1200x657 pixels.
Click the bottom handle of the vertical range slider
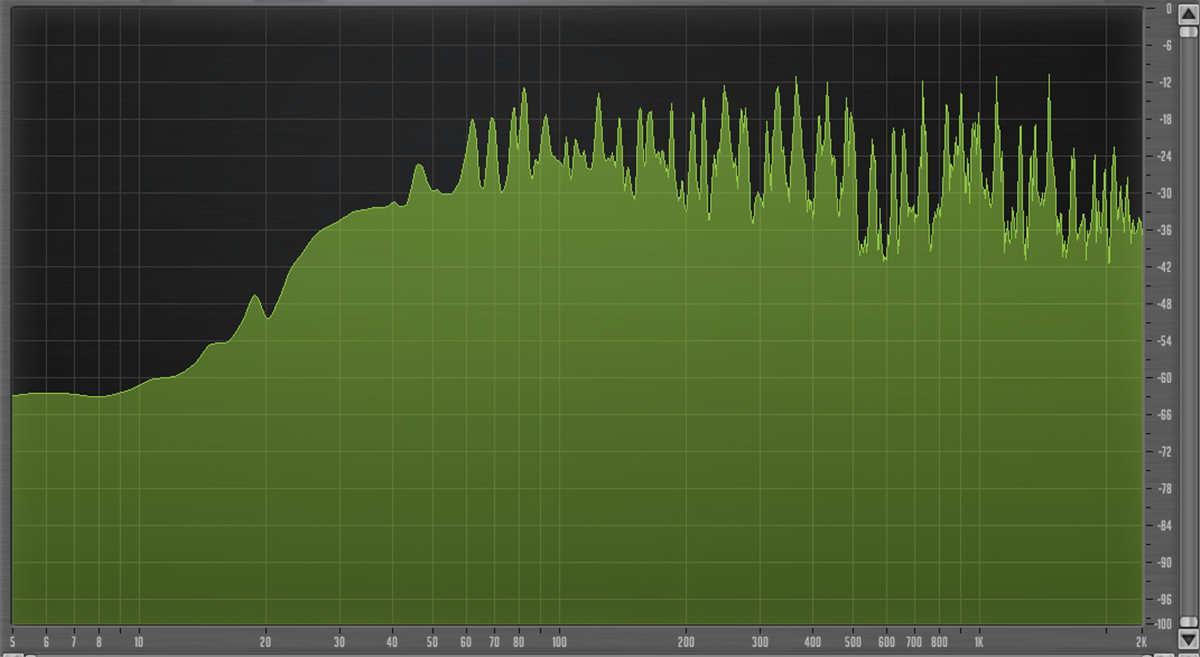1187,617
